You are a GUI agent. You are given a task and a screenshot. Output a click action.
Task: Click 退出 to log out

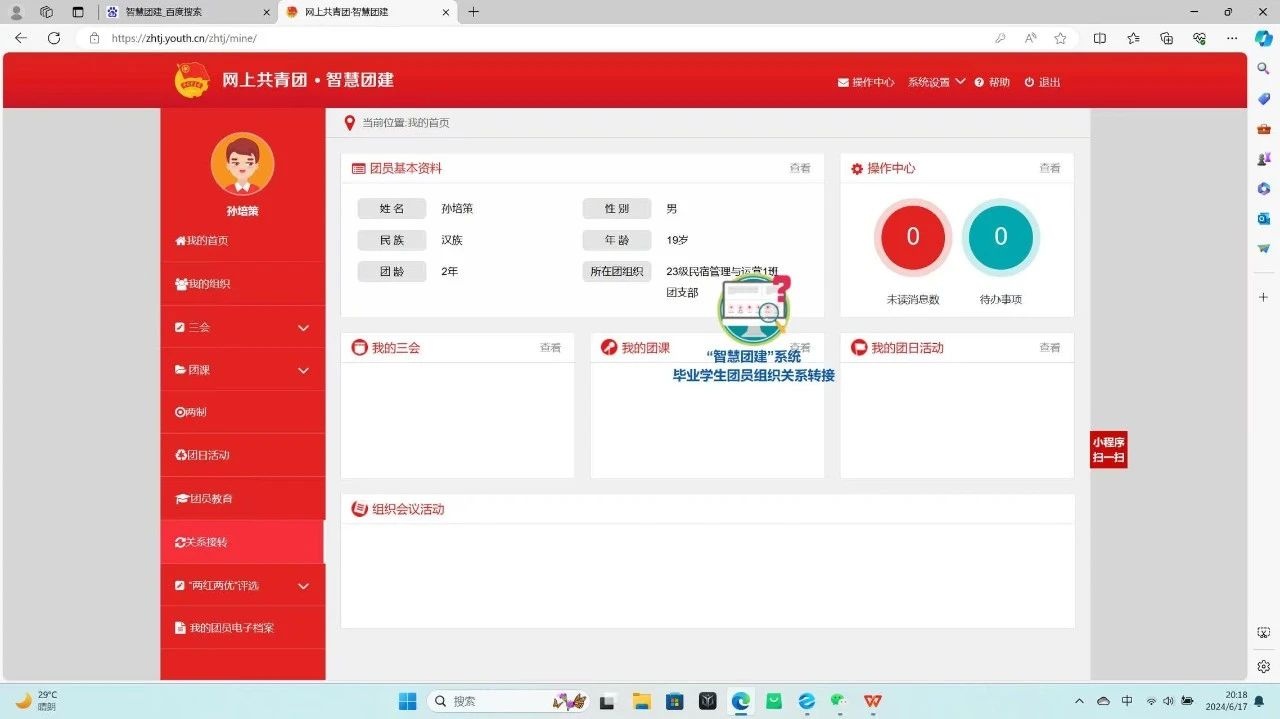(x=1042, y=82)
